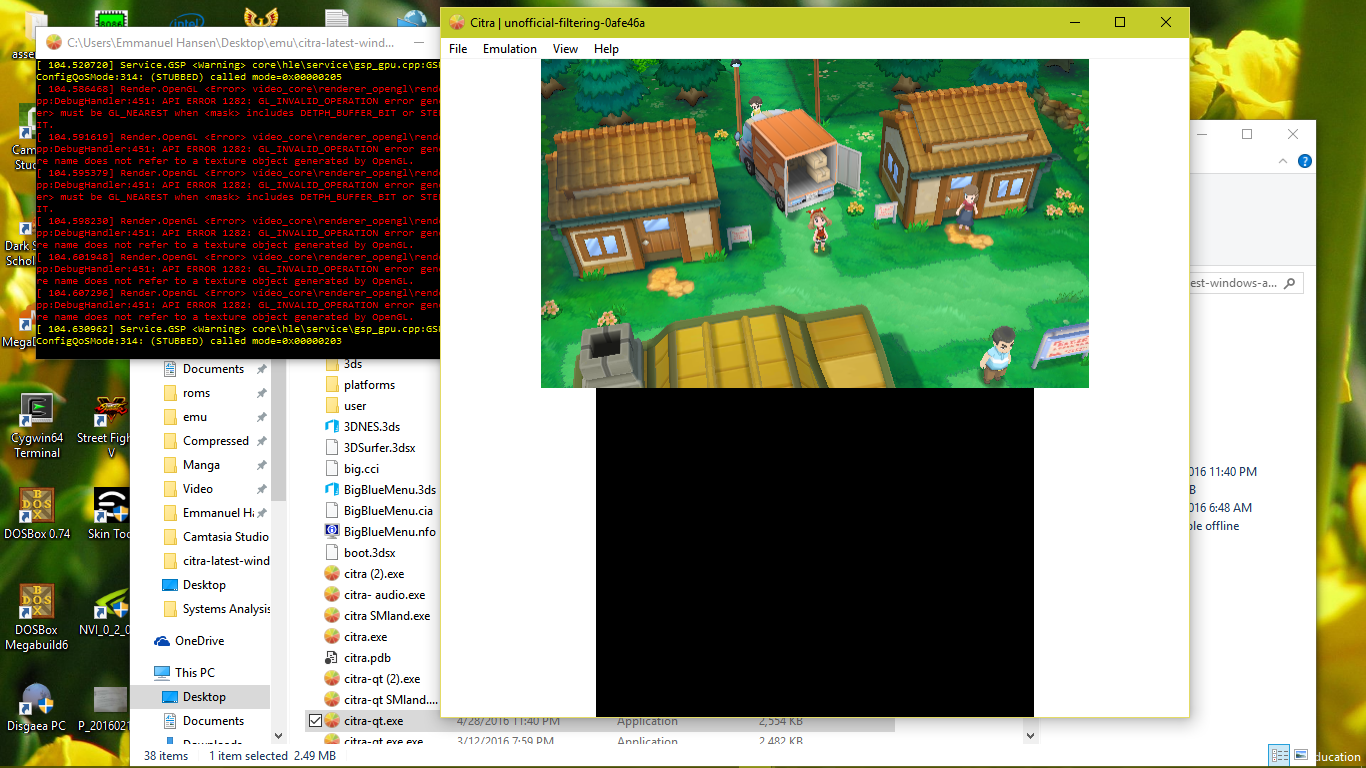Click "1 item selected" in status bar
This screenshot has width=1366, height=768.
pos(247,756)
